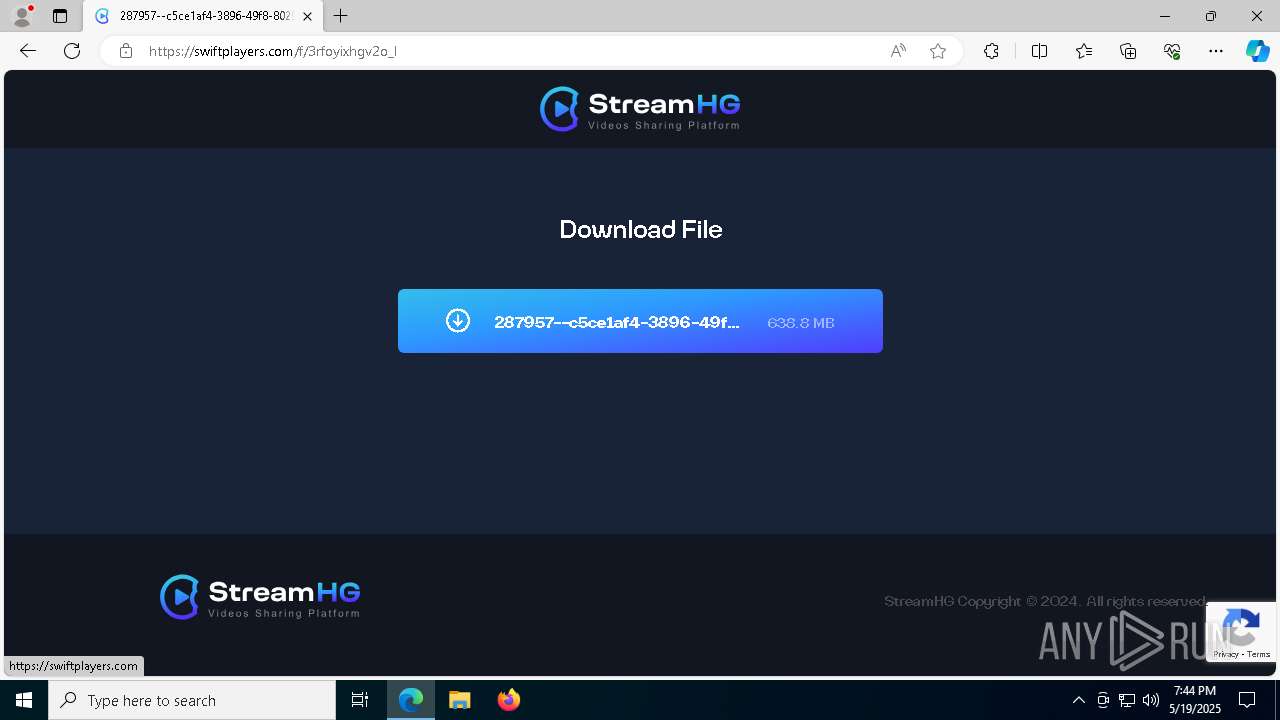Viewport: 1280px width, 720px height.
Task: Open File Explorer taskbar icon
Action: pyautogui.click(x=459, y=700)
